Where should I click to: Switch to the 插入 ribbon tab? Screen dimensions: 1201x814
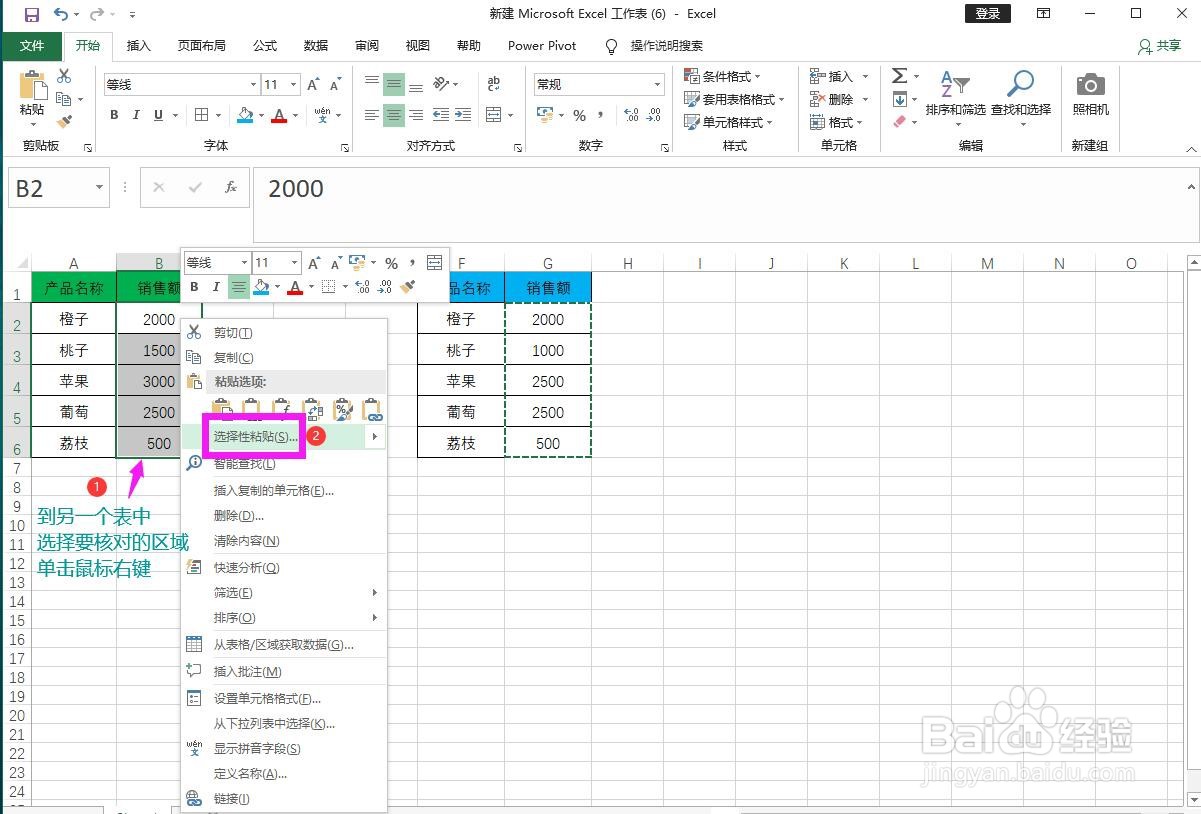point(138,45)
